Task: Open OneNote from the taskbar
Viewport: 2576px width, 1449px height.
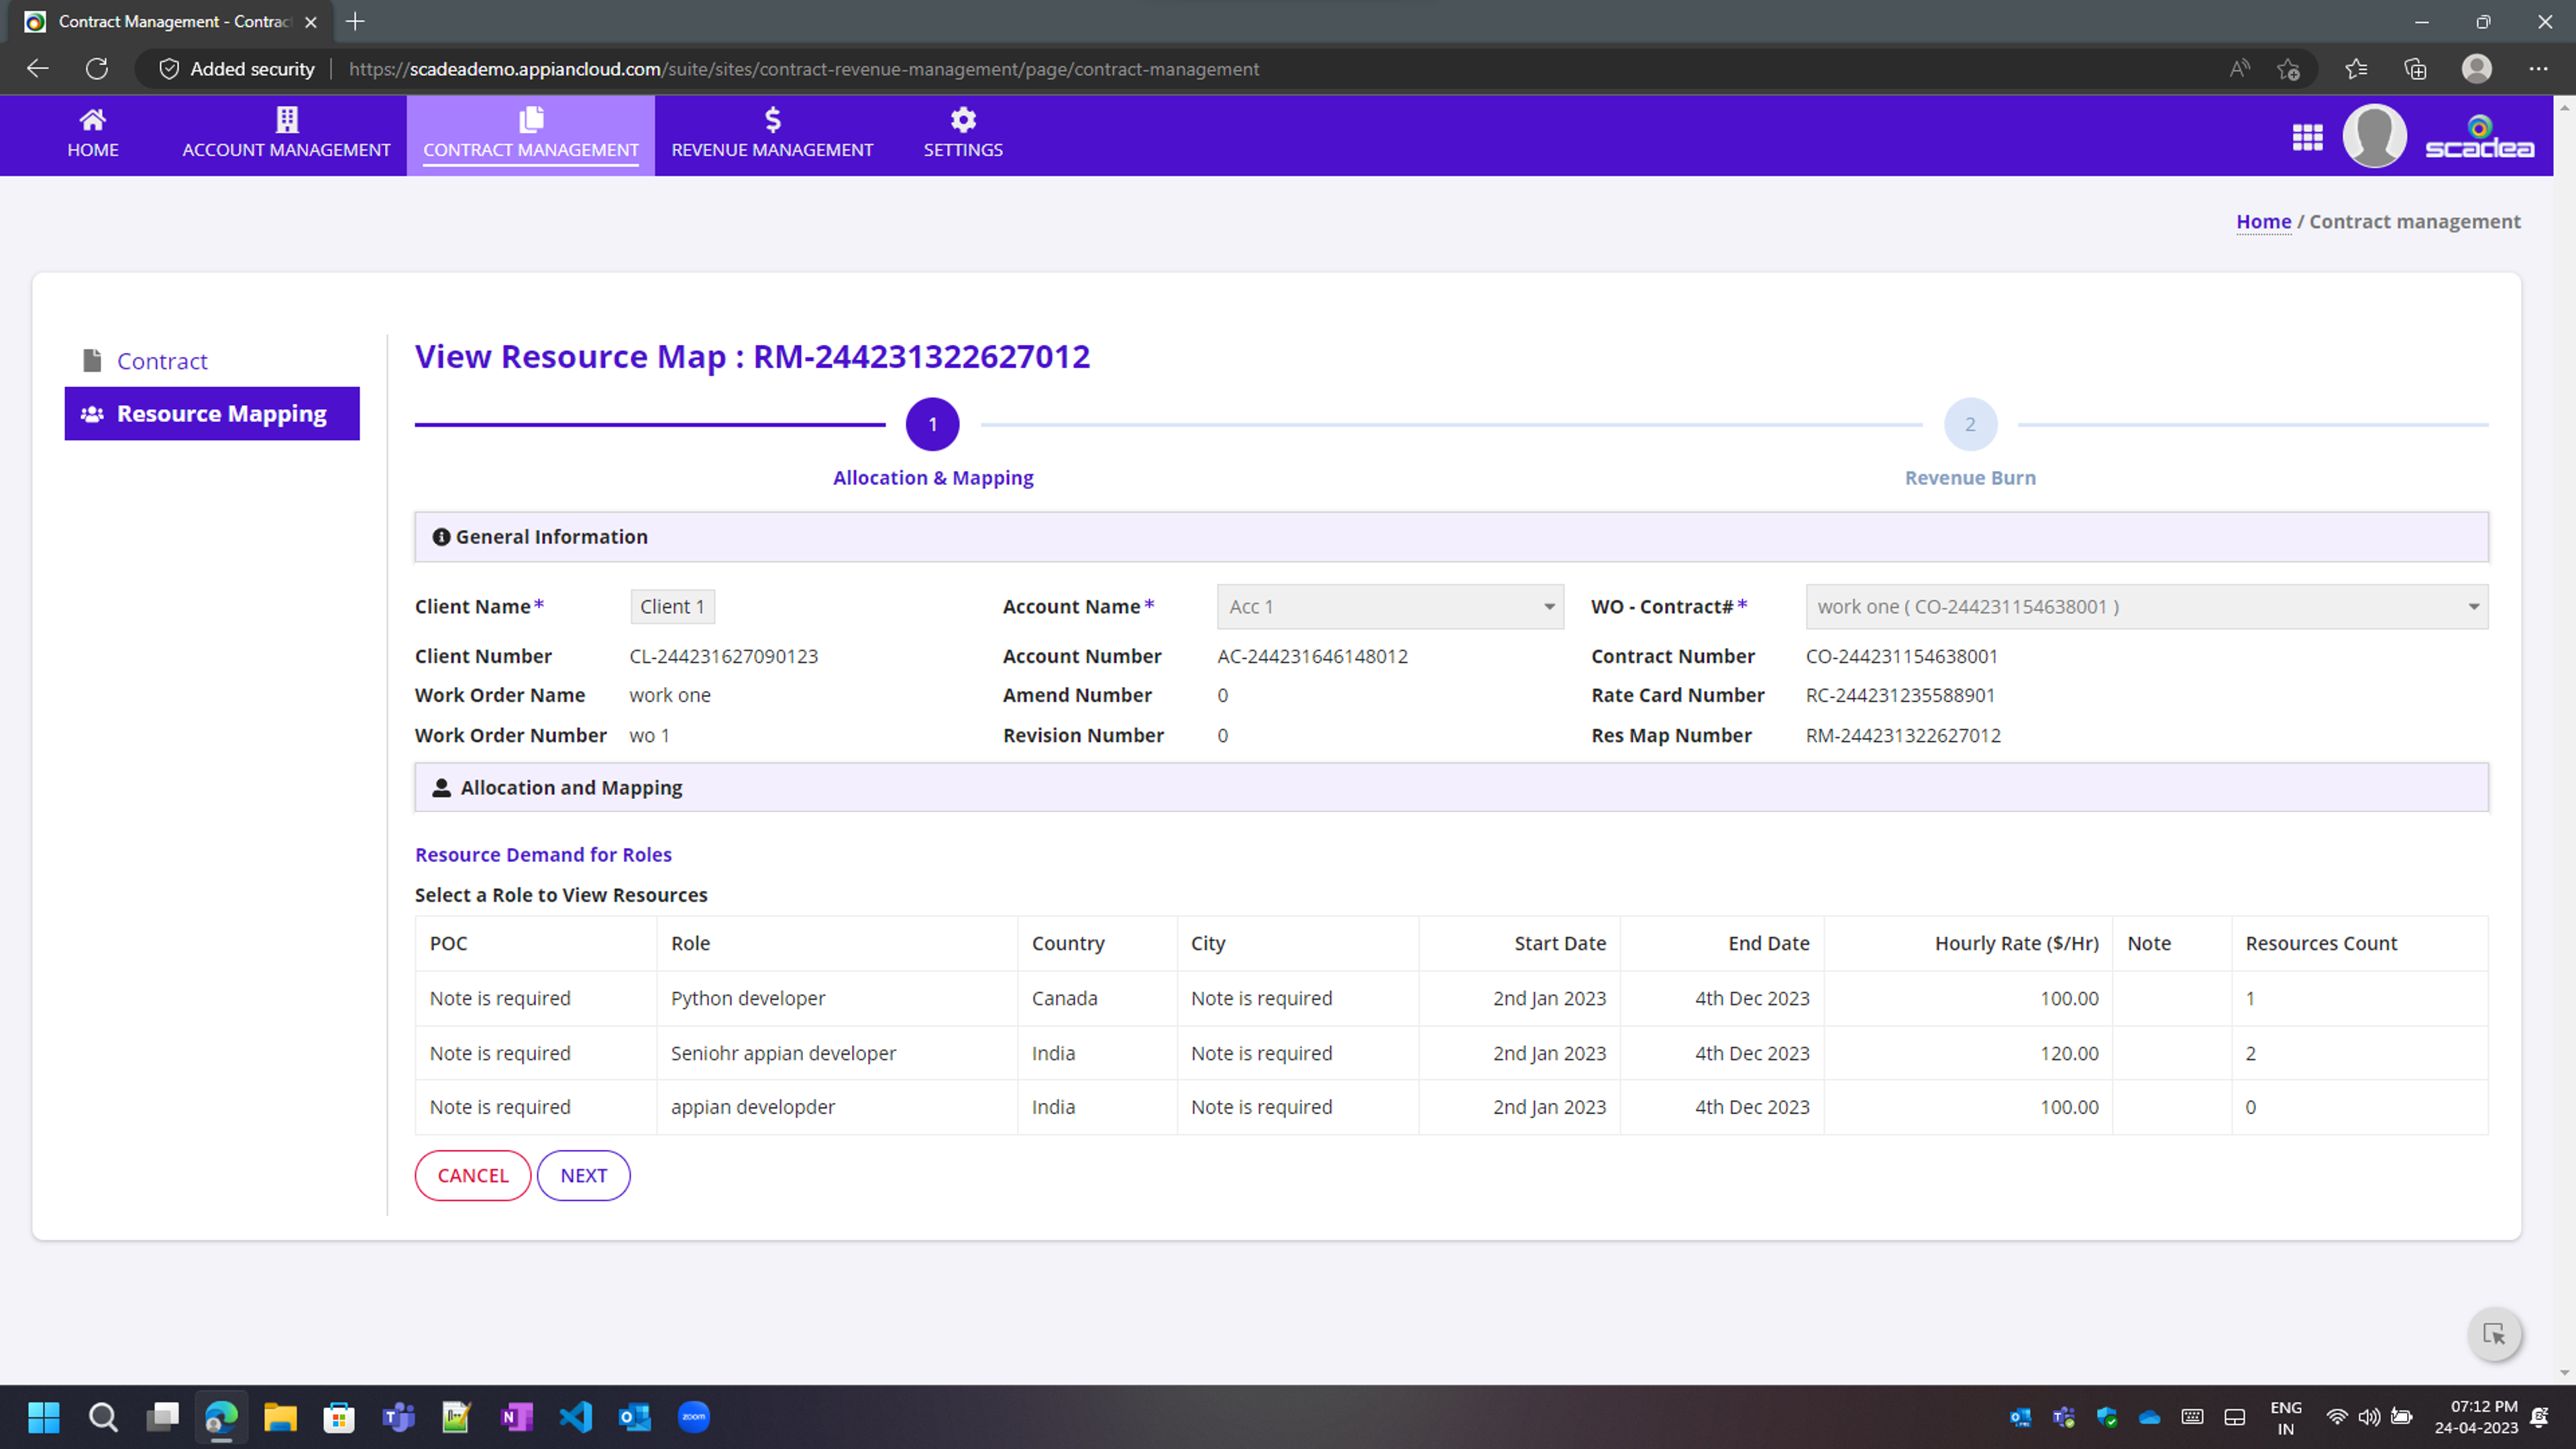Action: click(x=516, y=1417)
